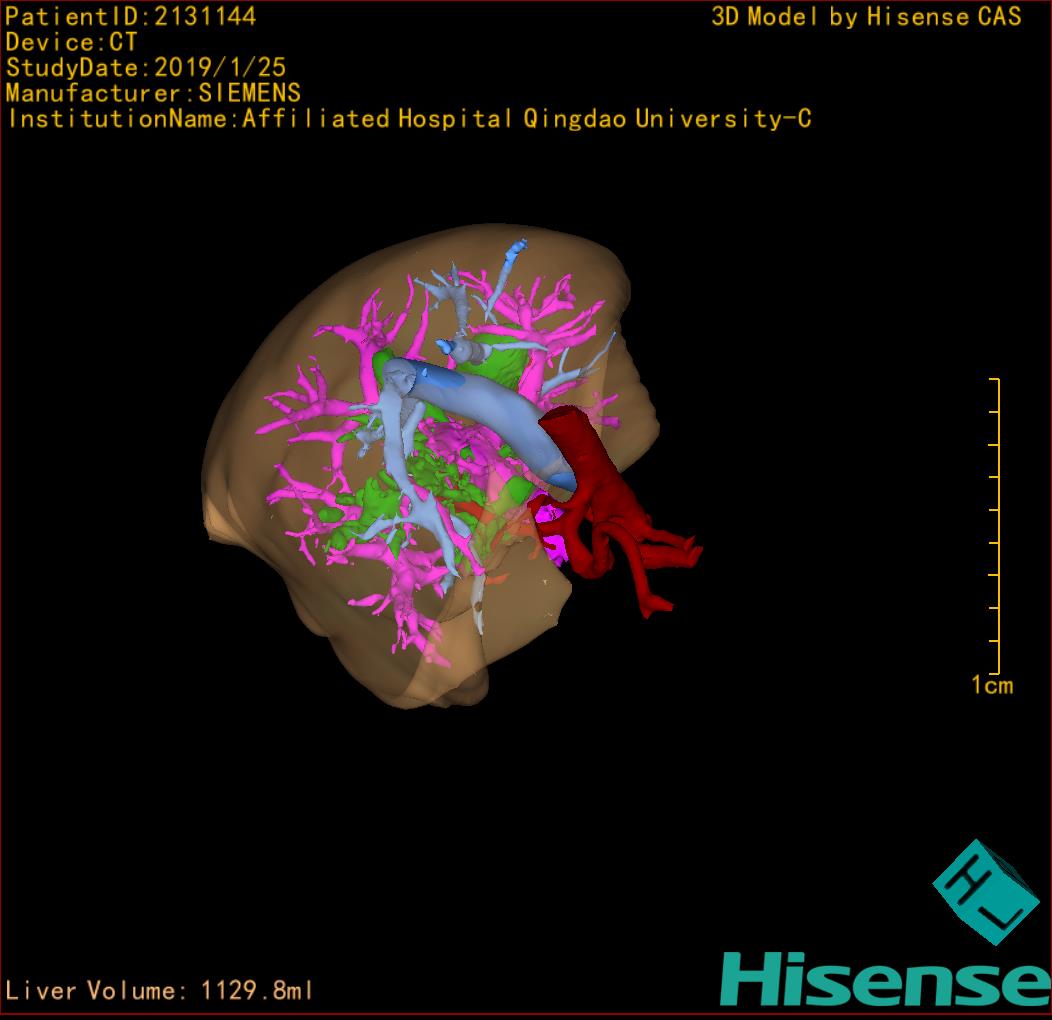
Task: Click the Liver Volume: 1129.8ml readout
Action: [159, 991]
